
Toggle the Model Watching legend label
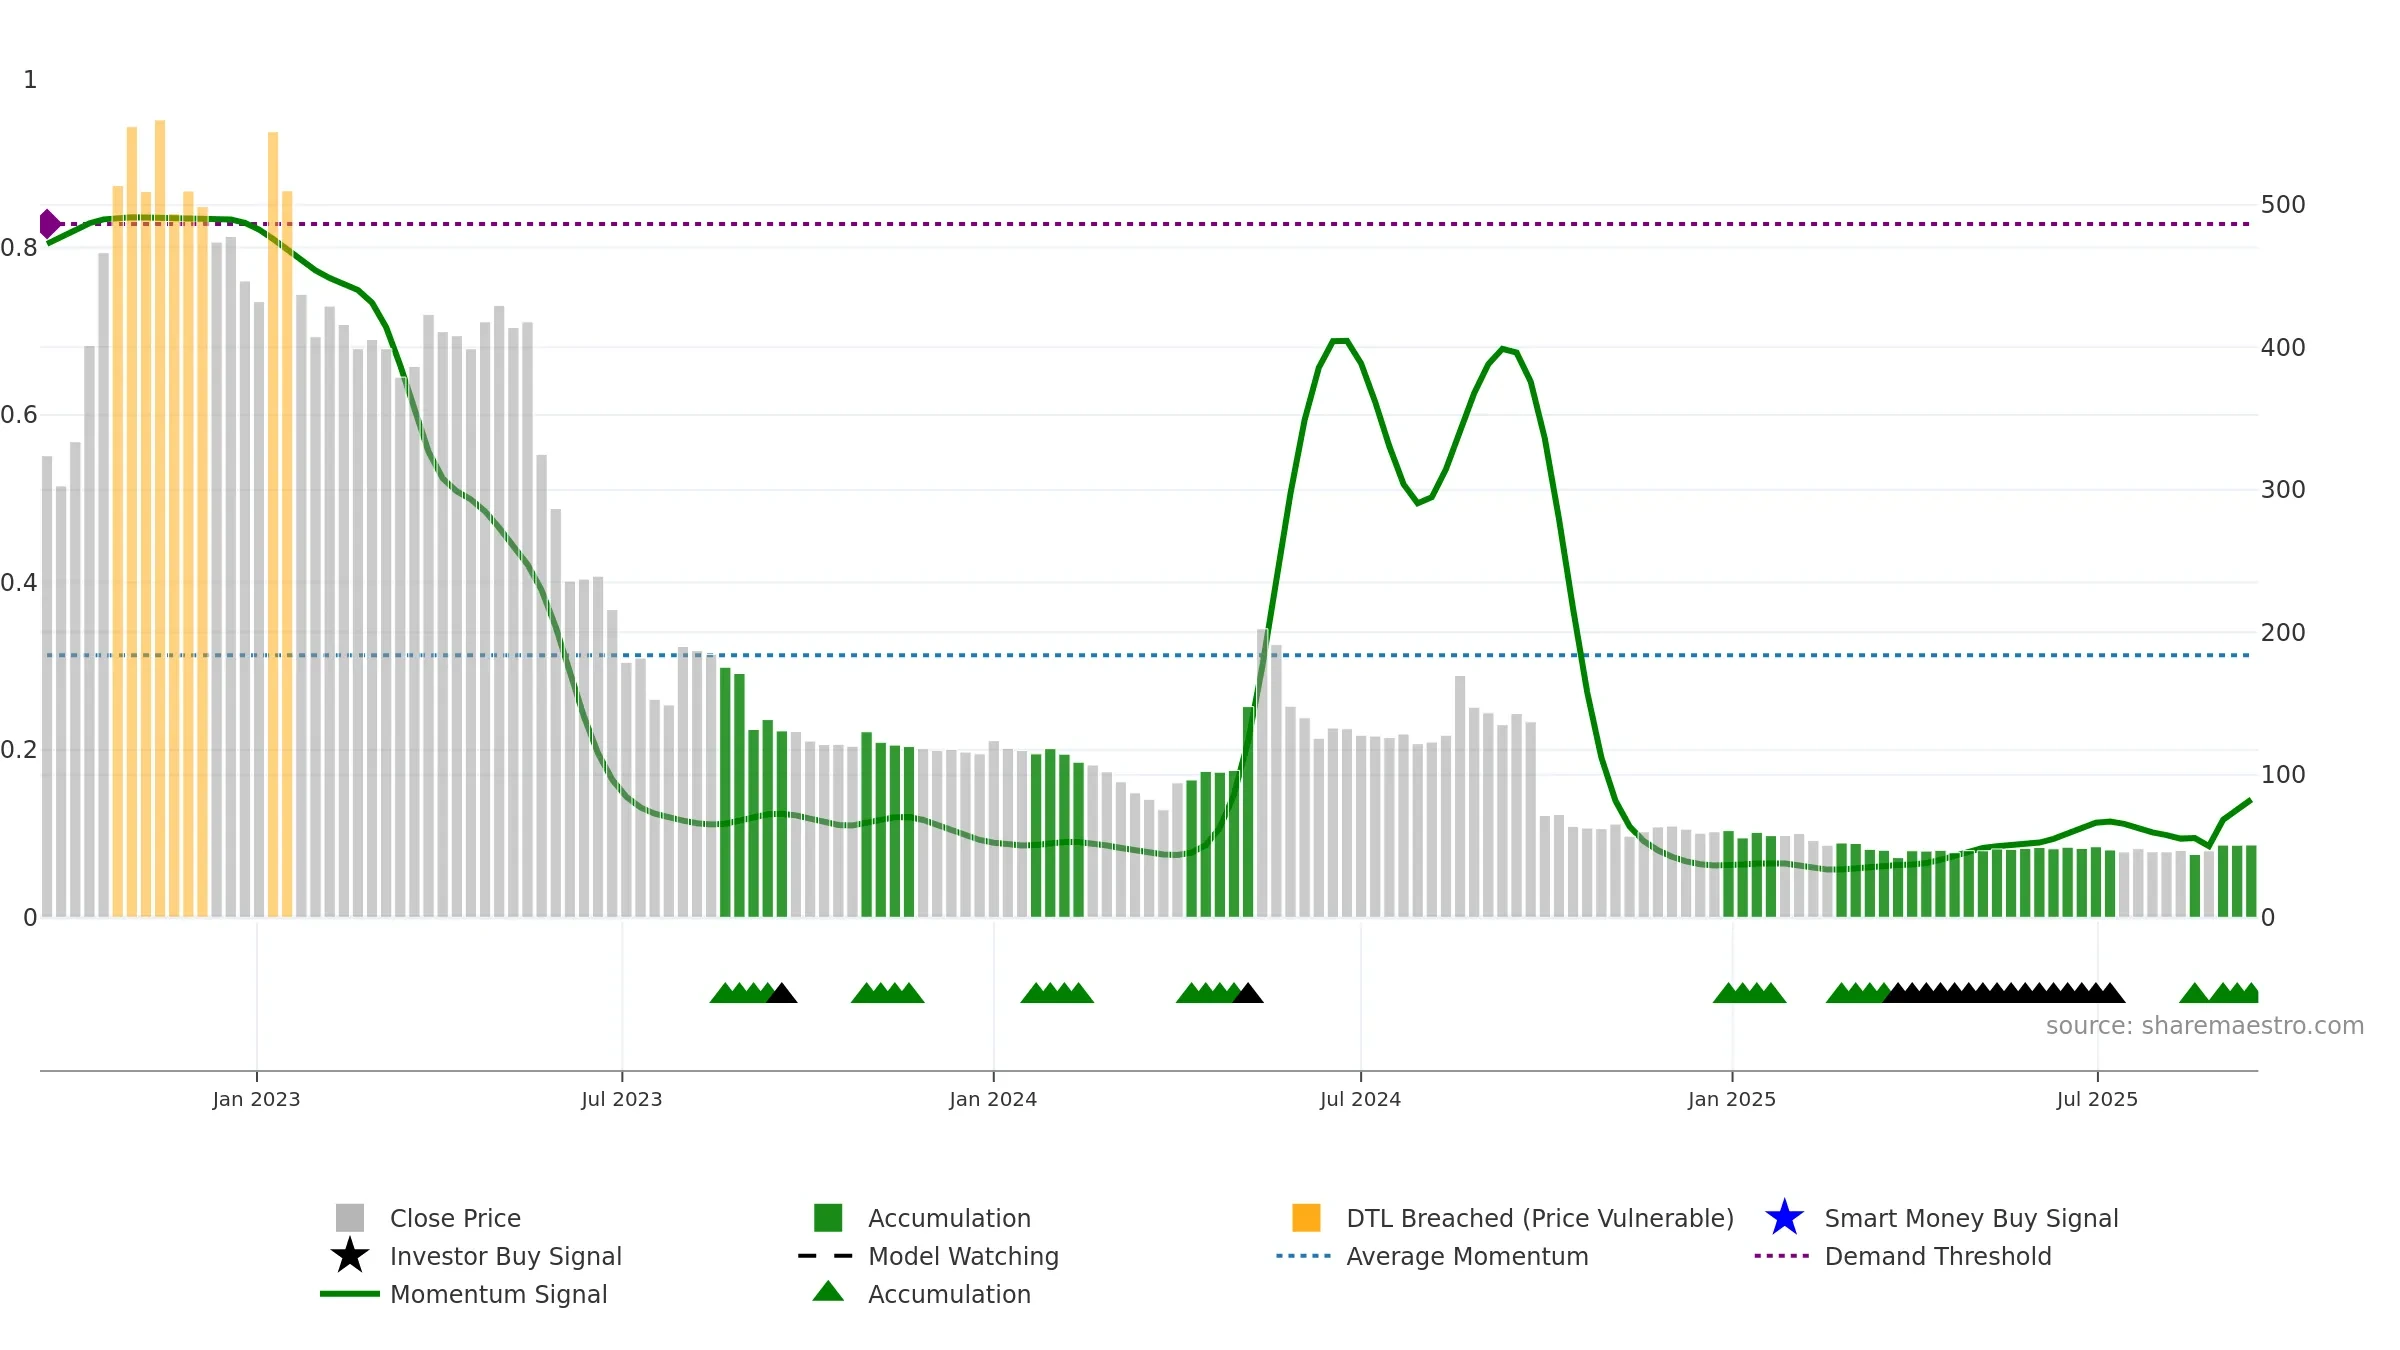[964, 1256]
